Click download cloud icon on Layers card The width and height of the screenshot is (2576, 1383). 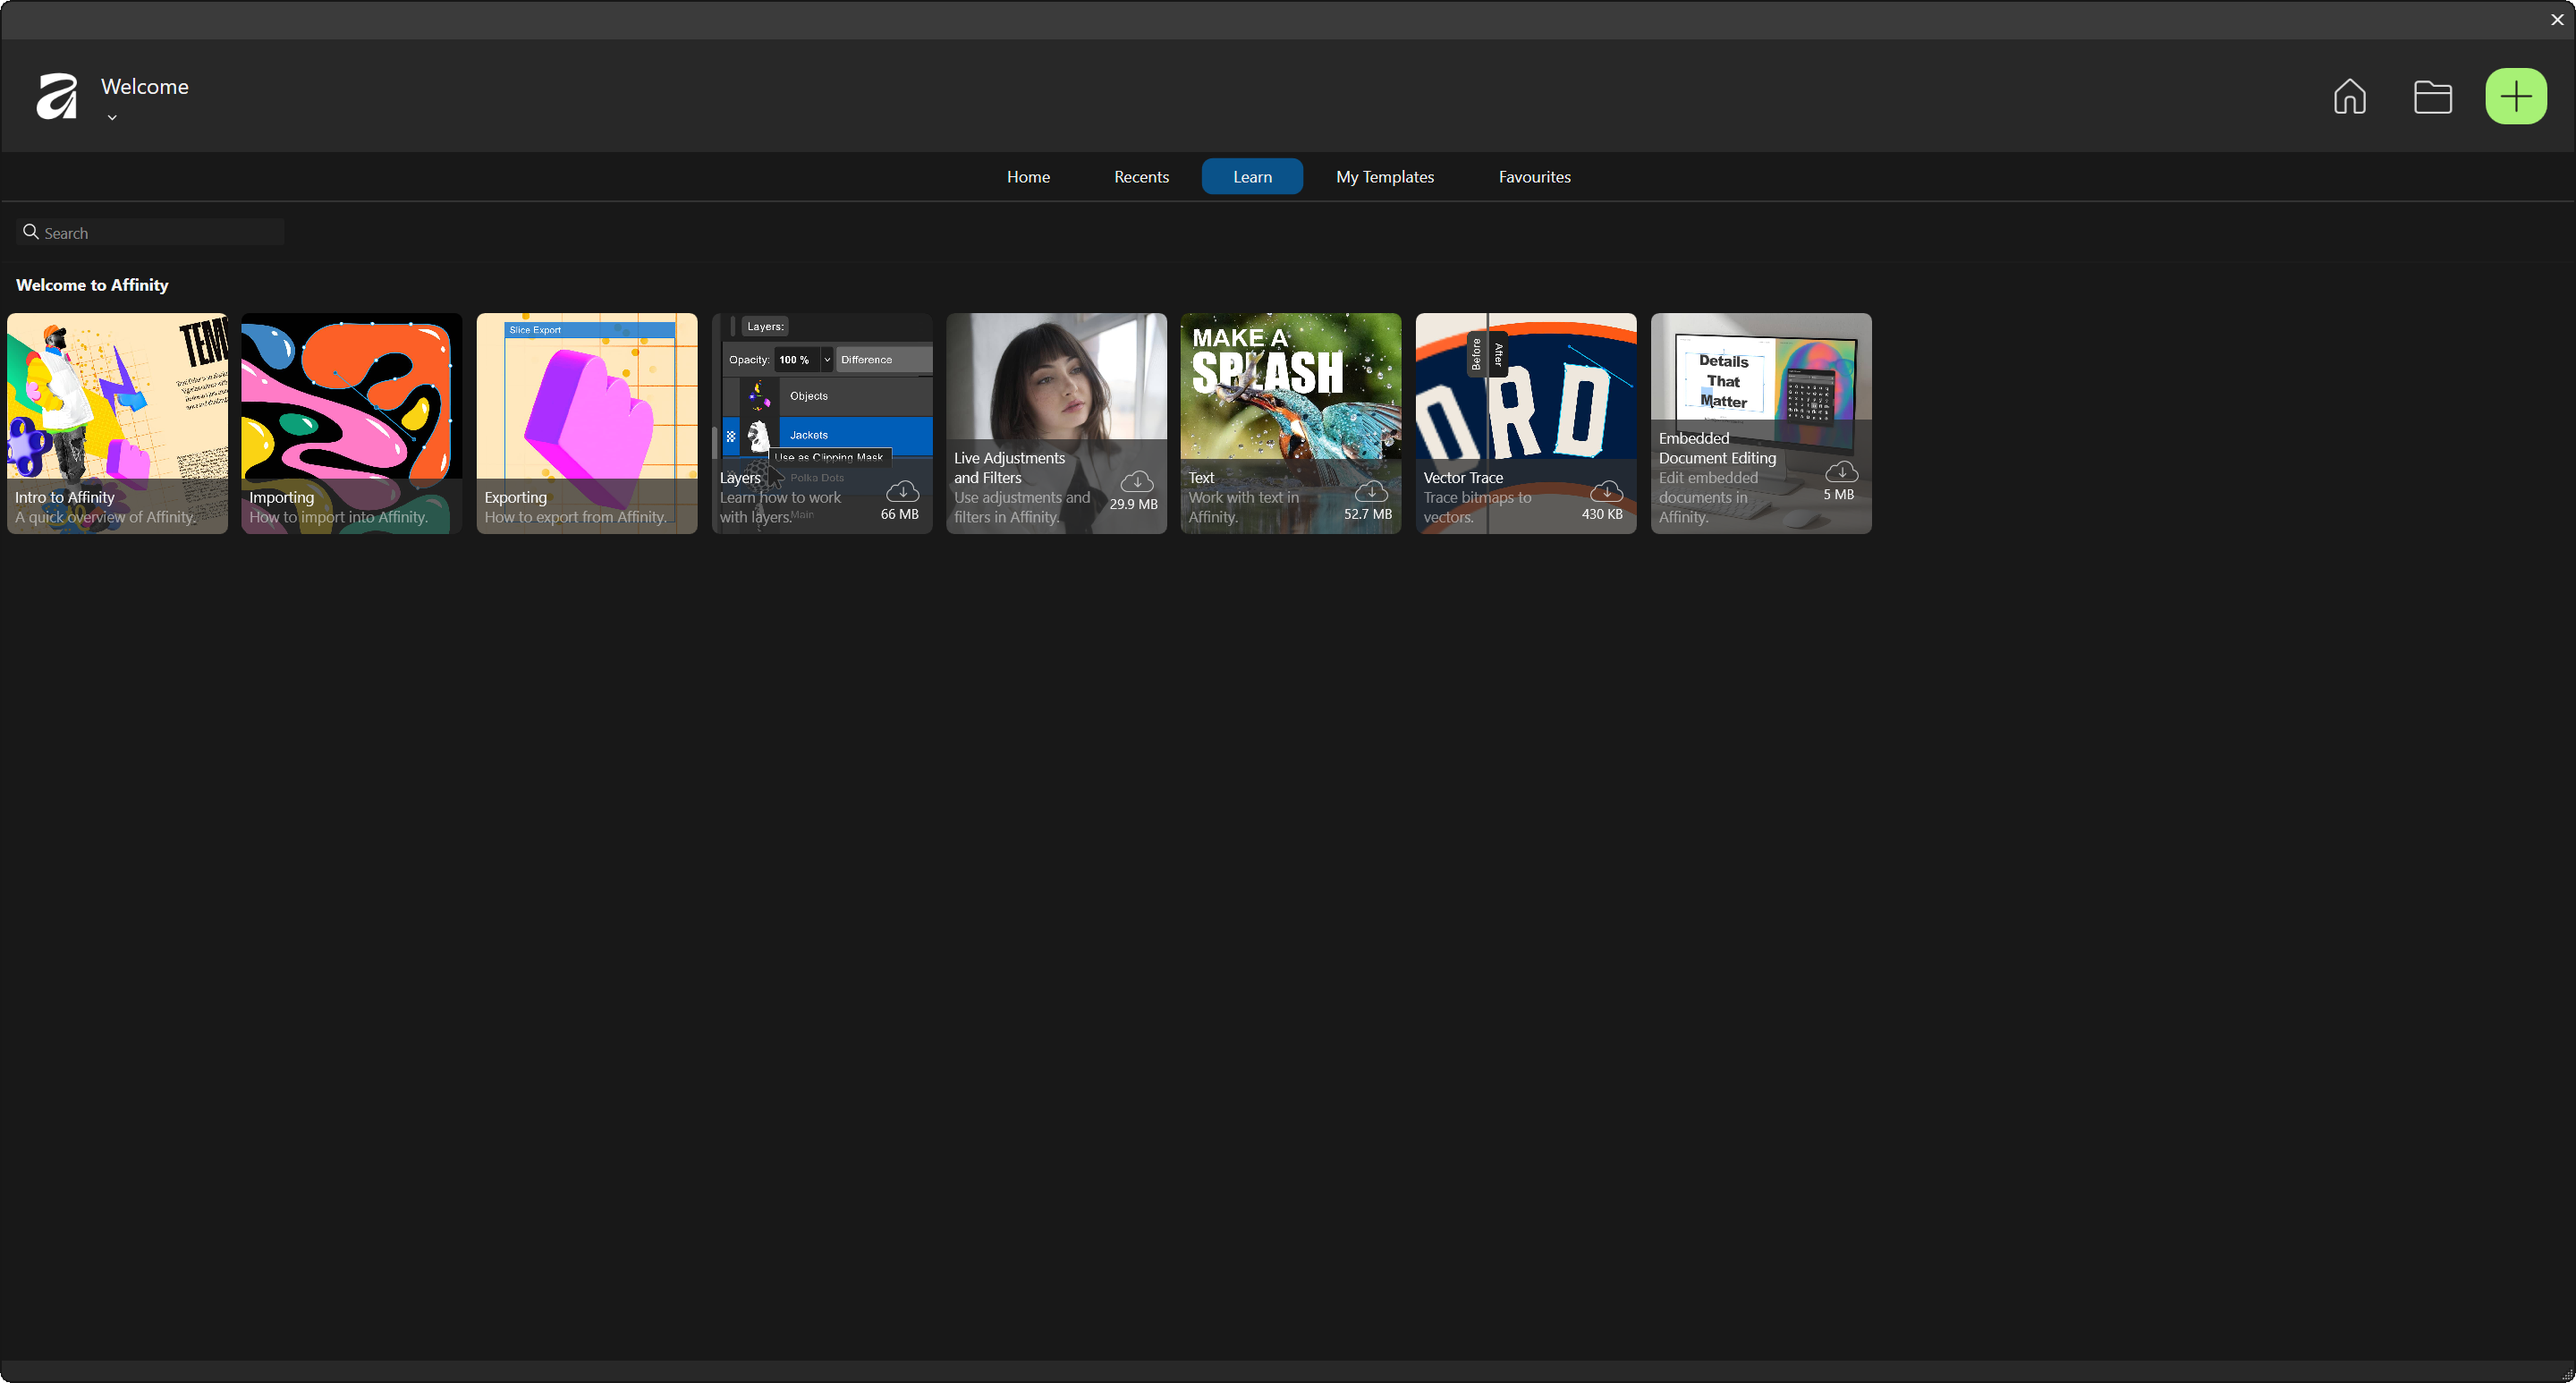[902, 491]
